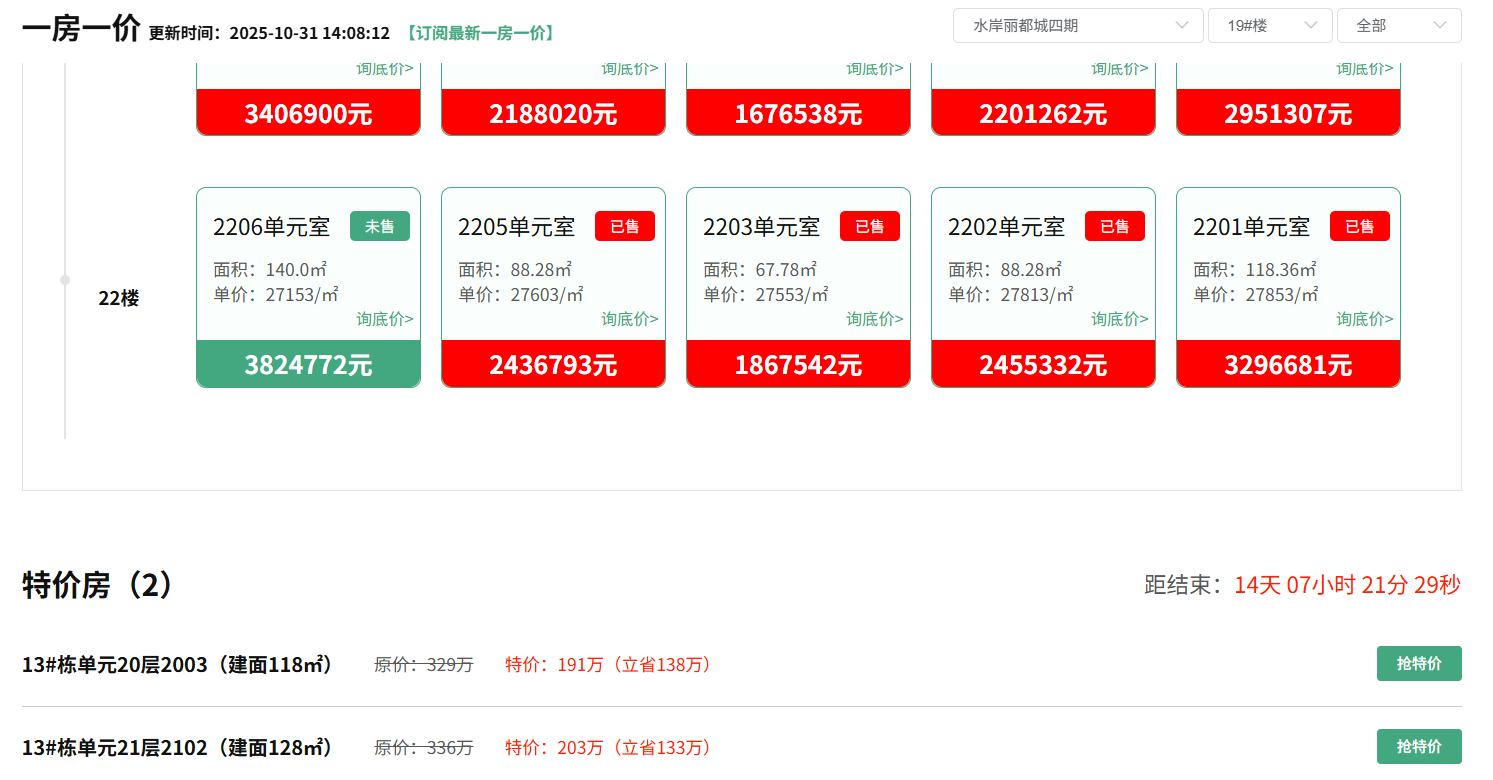Expand the 19#楼 building dropdown

click(1269, 26)
